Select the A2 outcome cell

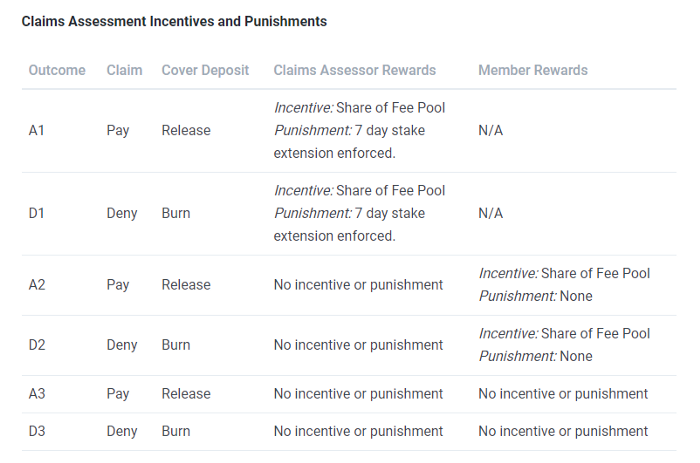(37, 285)
